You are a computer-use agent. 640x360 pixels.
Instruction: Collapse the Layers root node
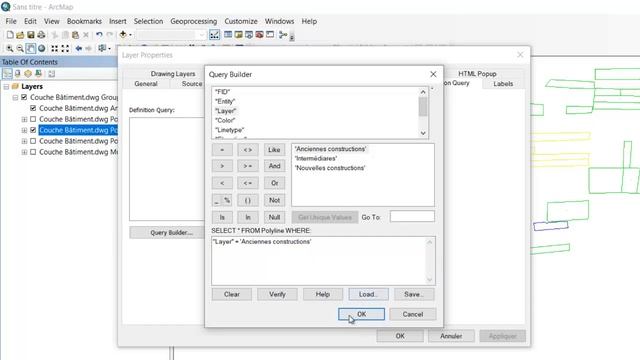tap(6, 87)
